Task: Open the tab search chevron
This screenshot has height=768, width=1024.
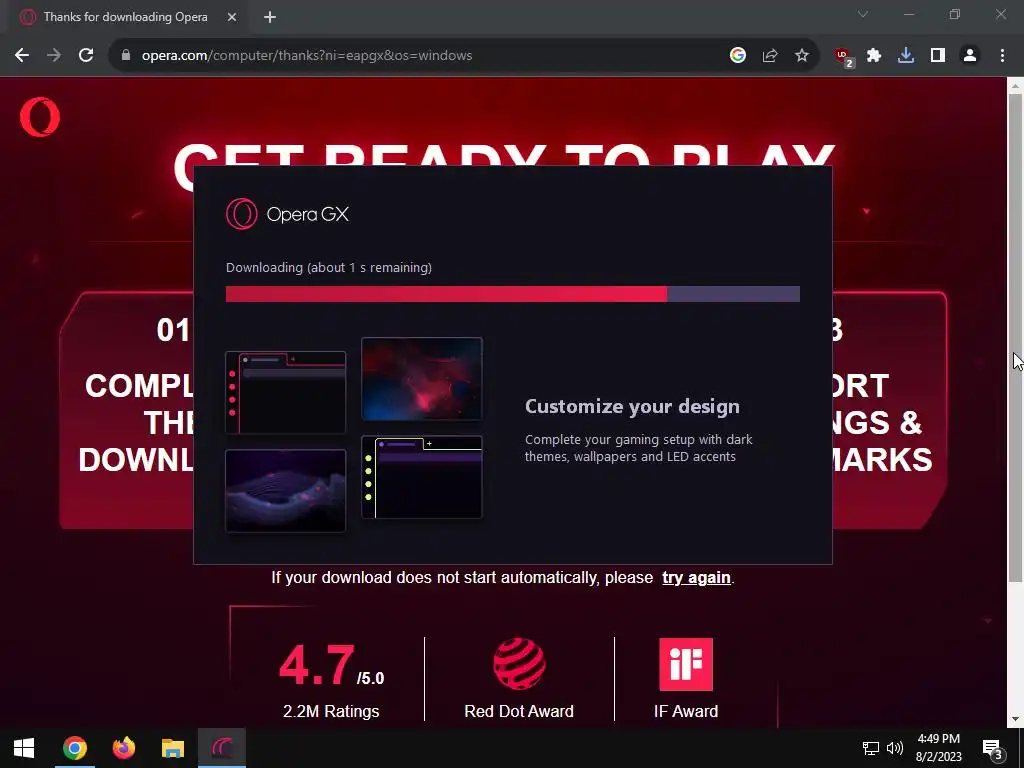Action: pyautogui.click(x=863, y=14)
